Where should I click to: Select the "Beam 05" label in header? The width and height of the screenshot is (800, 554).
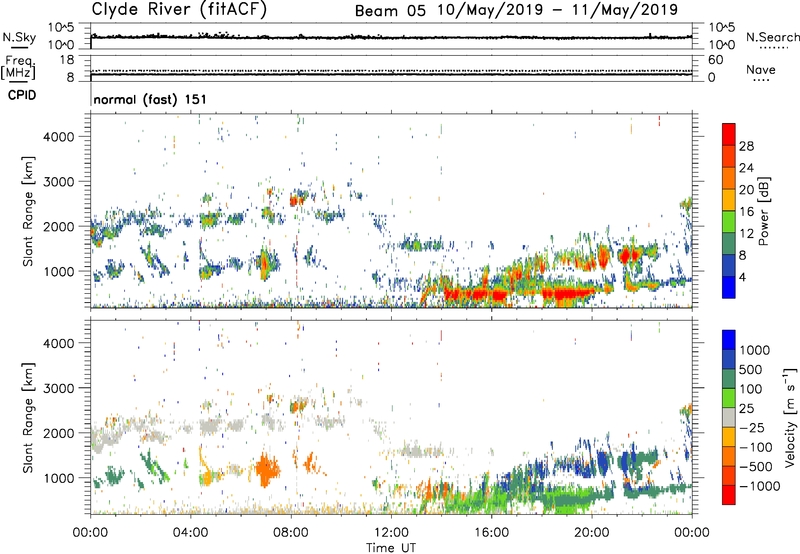[x=390, y=11]
